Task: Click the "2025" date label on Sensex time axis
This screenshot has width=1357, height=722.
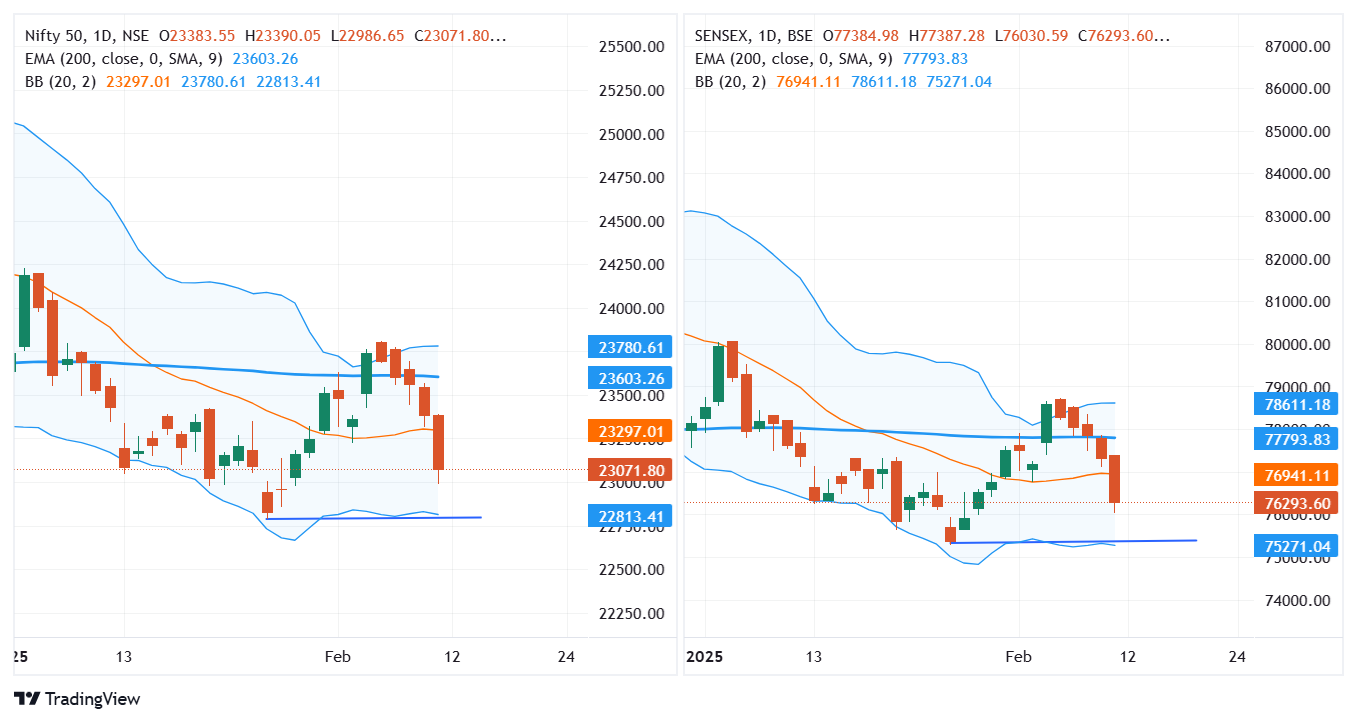Action: click(x=703, y=657)
